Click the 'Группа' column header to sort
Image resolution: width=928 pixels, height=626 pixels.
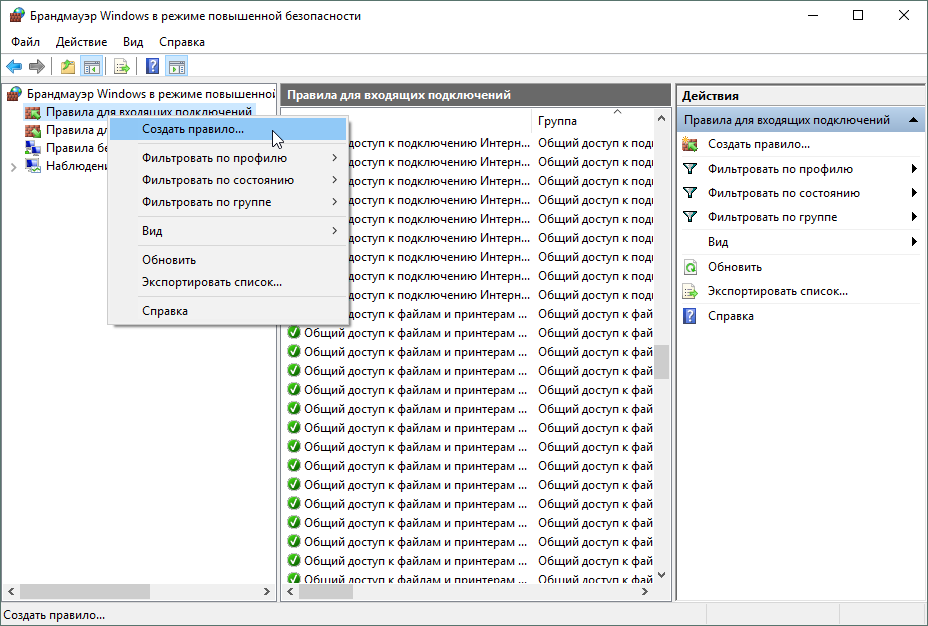coord(557,121)
